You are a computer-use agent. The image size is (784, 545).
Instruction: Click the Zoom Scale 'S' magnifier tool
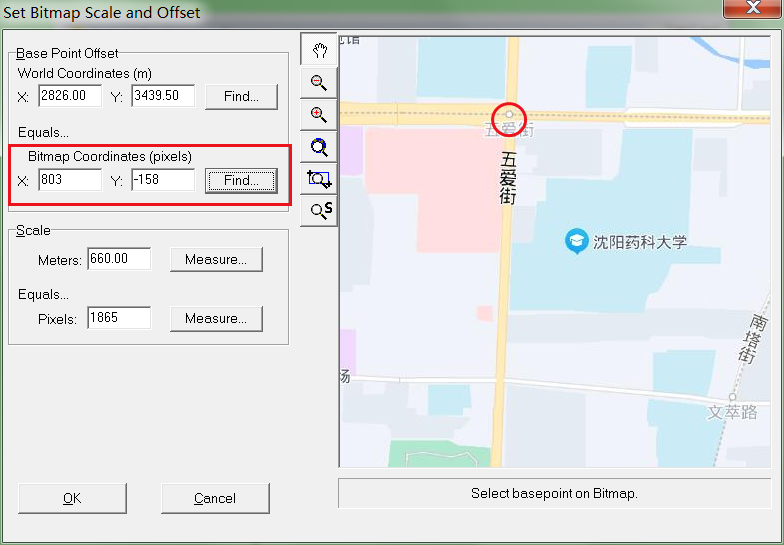click(x=319, y=211)
